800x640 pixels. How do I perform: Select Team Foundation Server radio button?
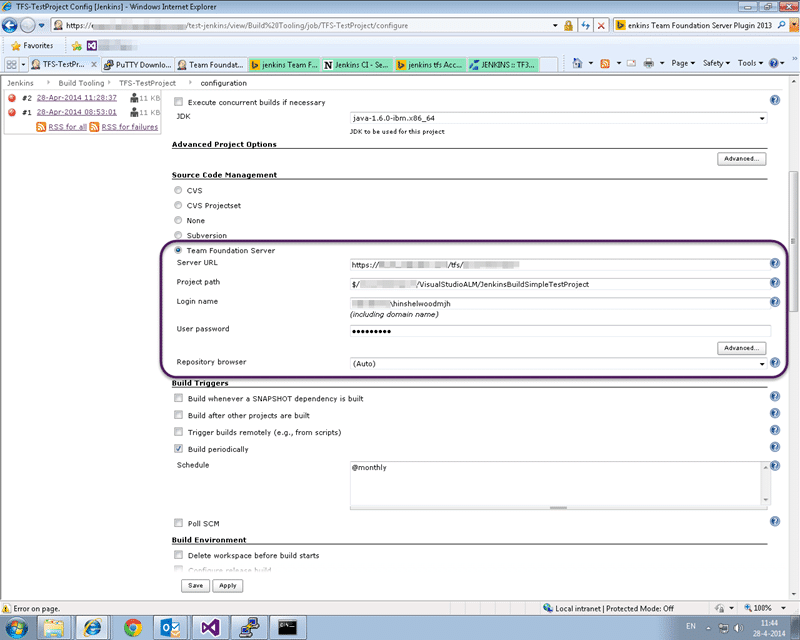pos(178,250)
